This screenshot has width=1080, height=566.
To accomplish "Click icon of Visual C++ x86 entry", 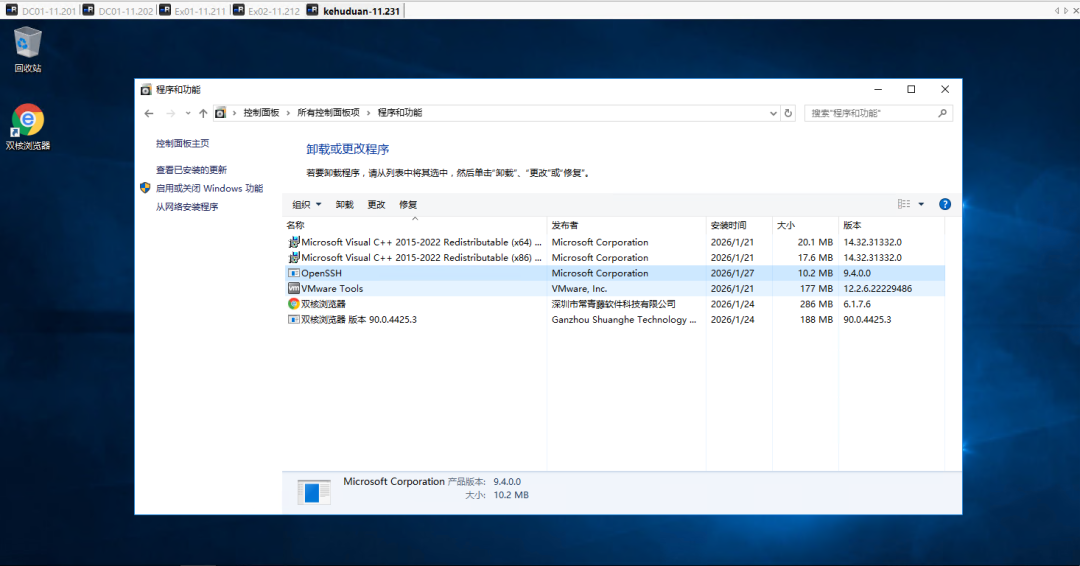I will pyautogui.click(x=293, y=258).
